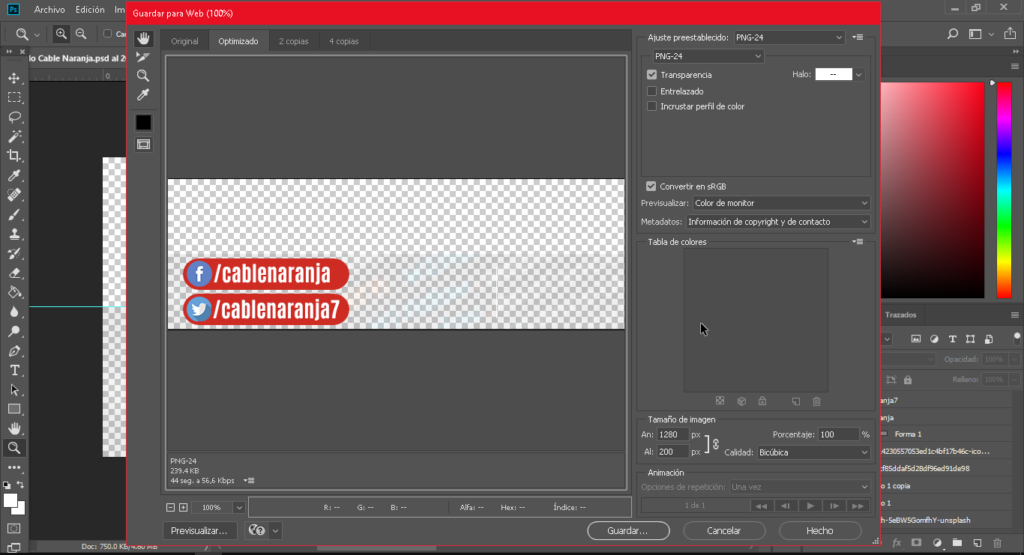Open the browser preview dropdown arrow

tap(276, 531)
